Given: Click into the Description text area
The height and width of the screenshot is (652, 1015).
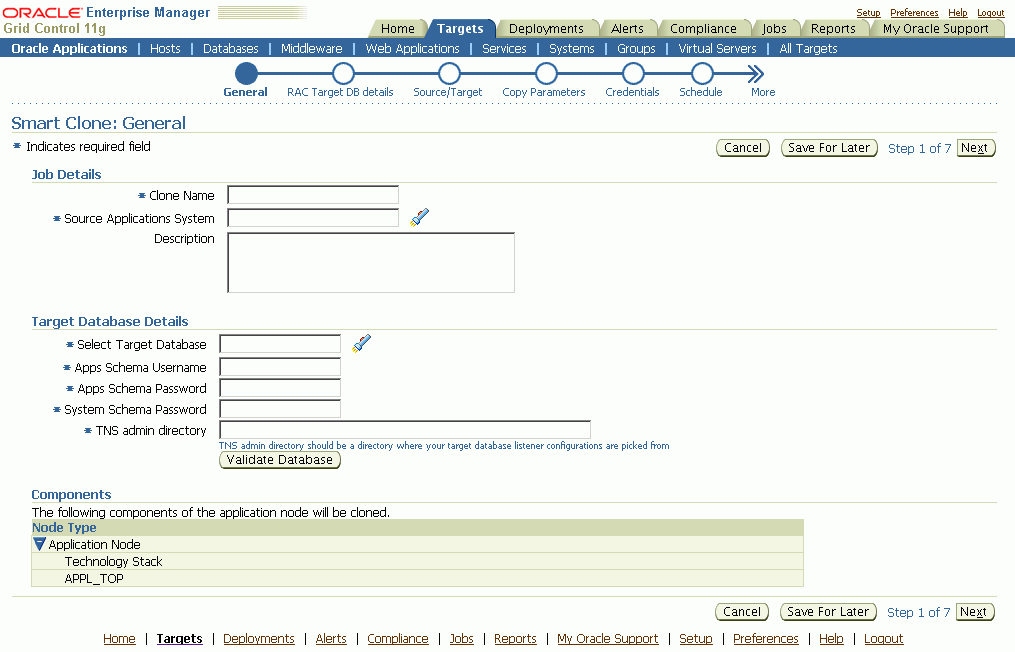Looking at the screenshot, I should tap(371, 263).
